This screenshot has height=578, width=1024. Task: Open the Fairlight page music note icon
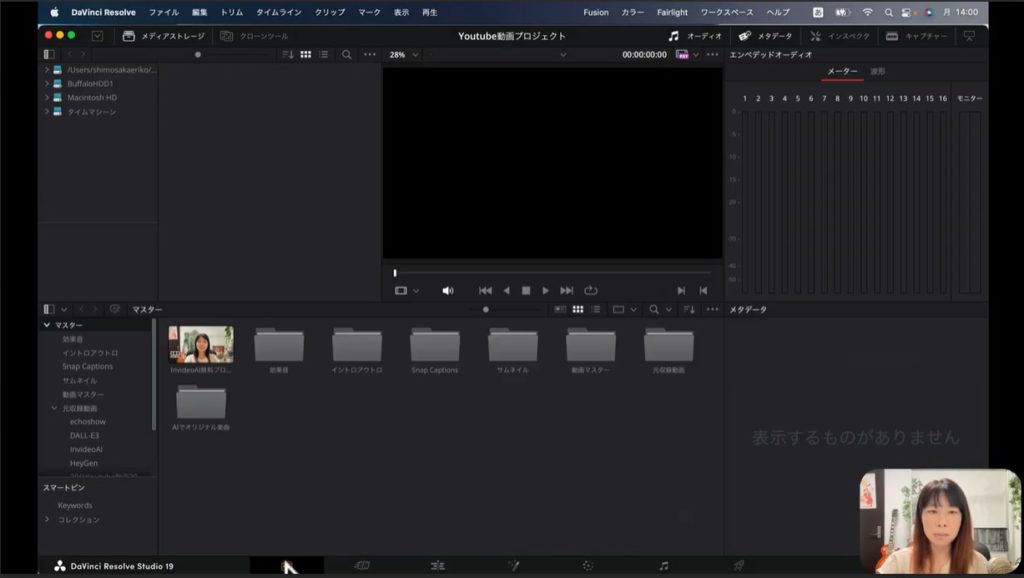click(x=663, y=565)
